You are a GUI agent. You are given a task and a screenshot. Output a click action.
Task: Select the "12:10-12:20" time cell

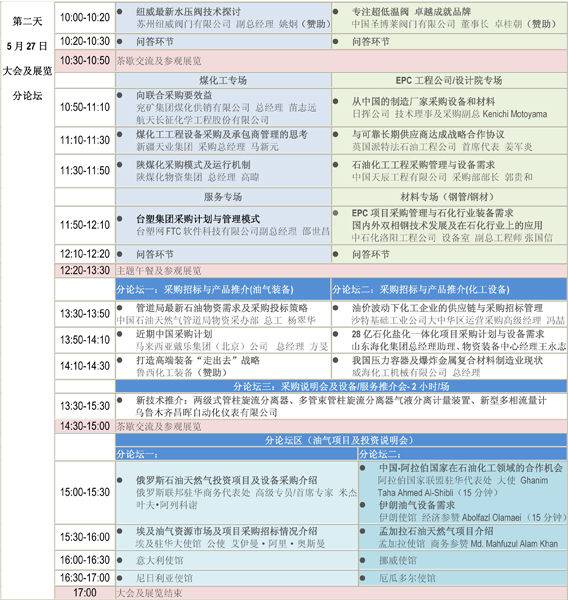[x=85, y=254]
